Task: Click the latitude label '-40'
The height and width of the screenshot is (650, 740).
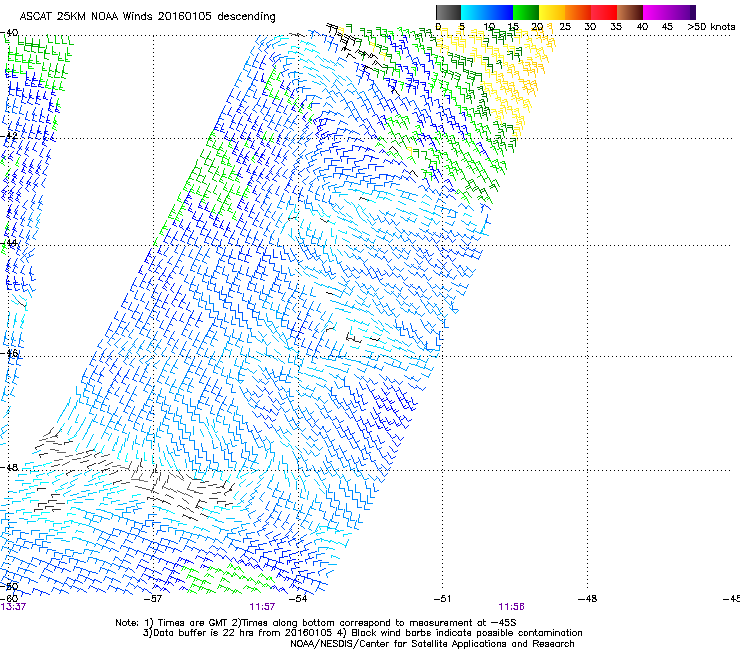Action: [9, 33]
